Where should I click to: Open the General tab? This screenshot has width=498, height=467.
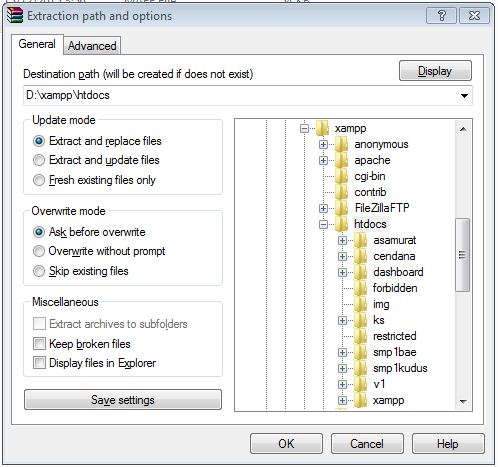(37, 44)
